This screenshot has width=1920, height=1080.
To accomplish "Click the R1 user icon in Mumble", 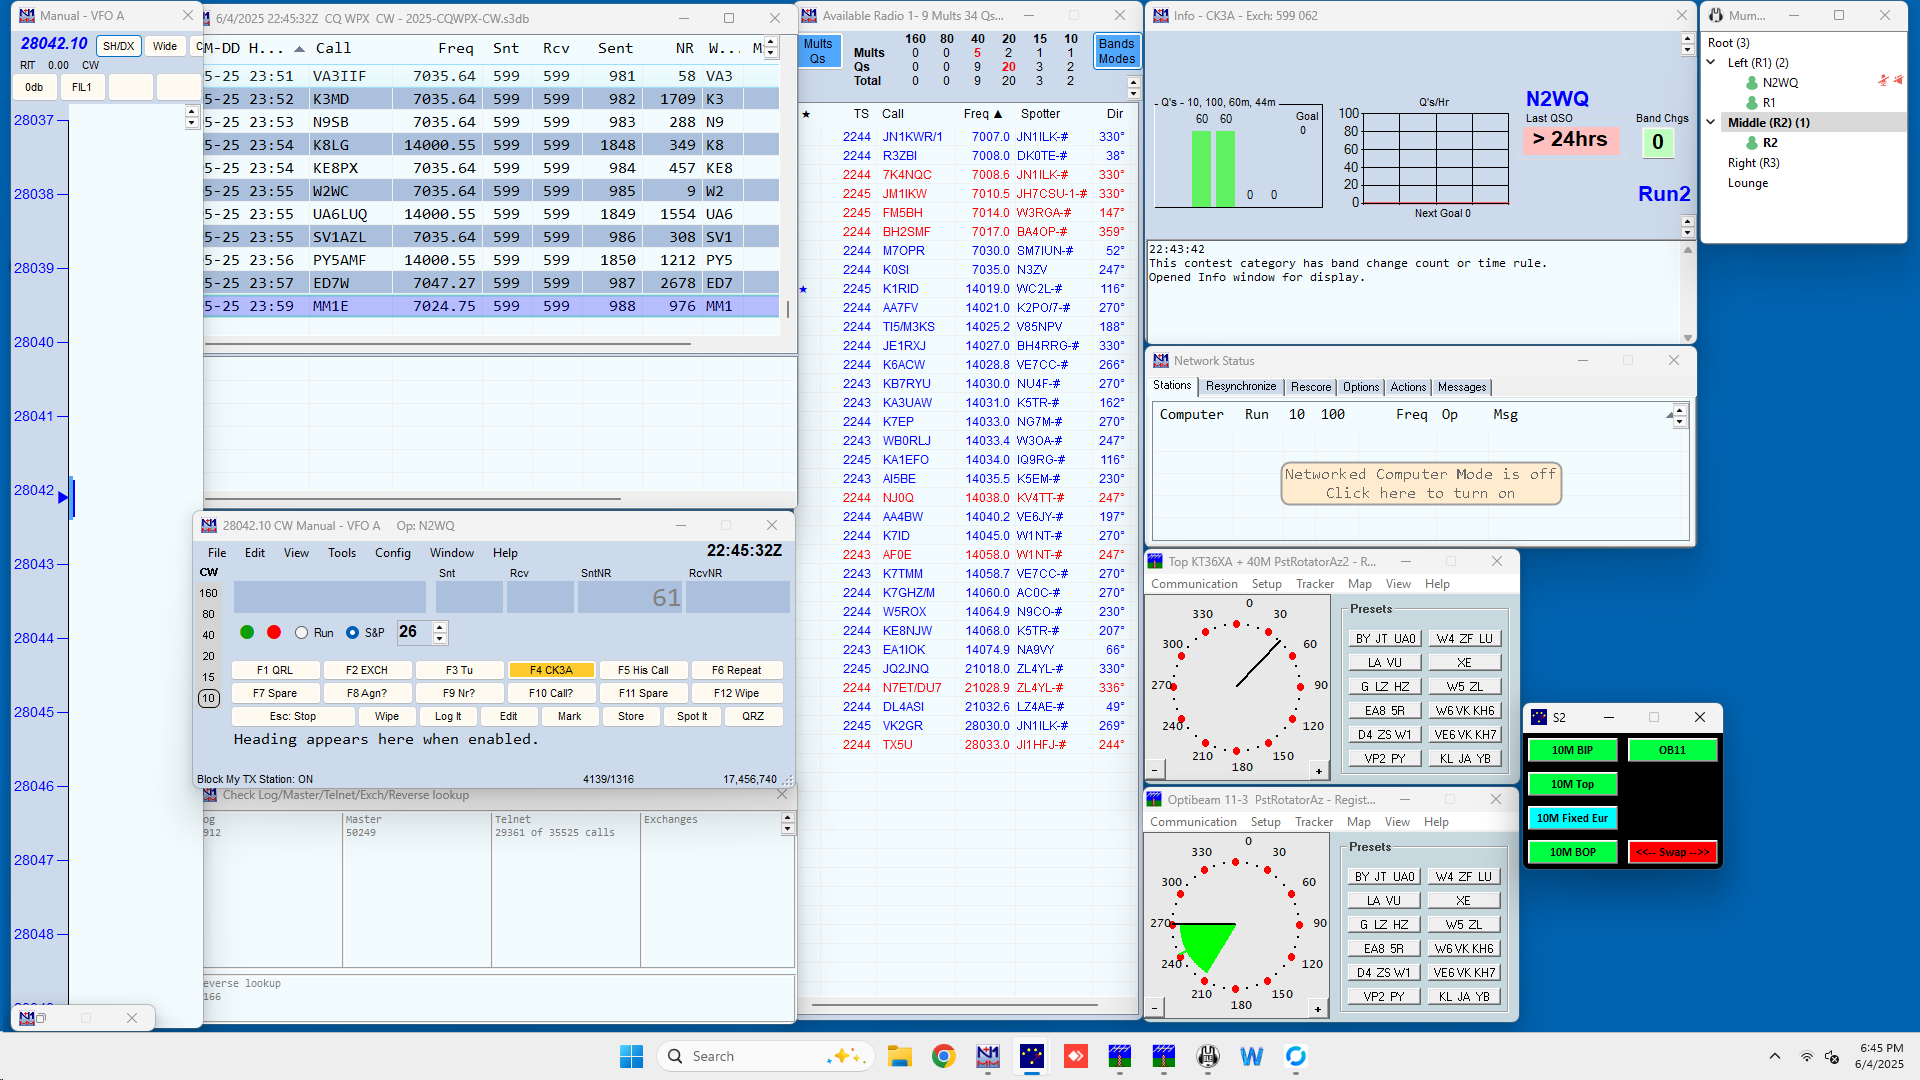I will [1752, 103].
